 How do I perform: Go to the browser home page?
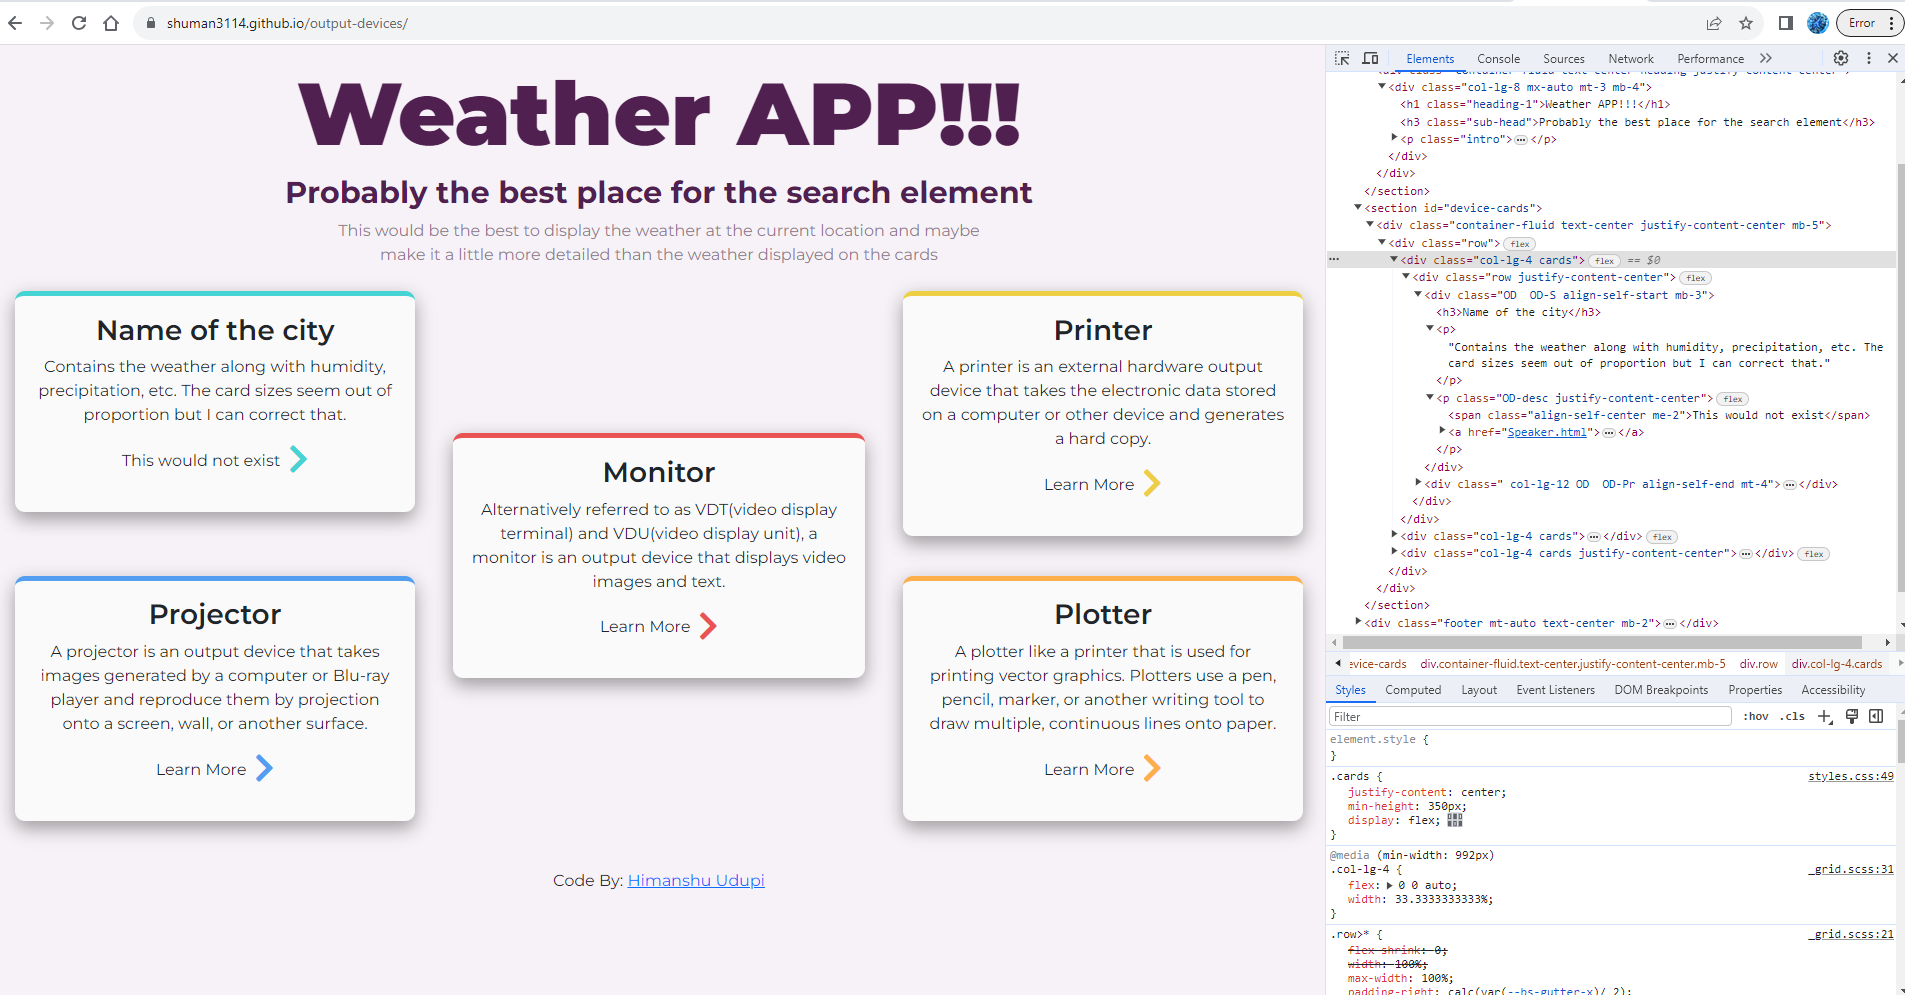click(111, 23)
